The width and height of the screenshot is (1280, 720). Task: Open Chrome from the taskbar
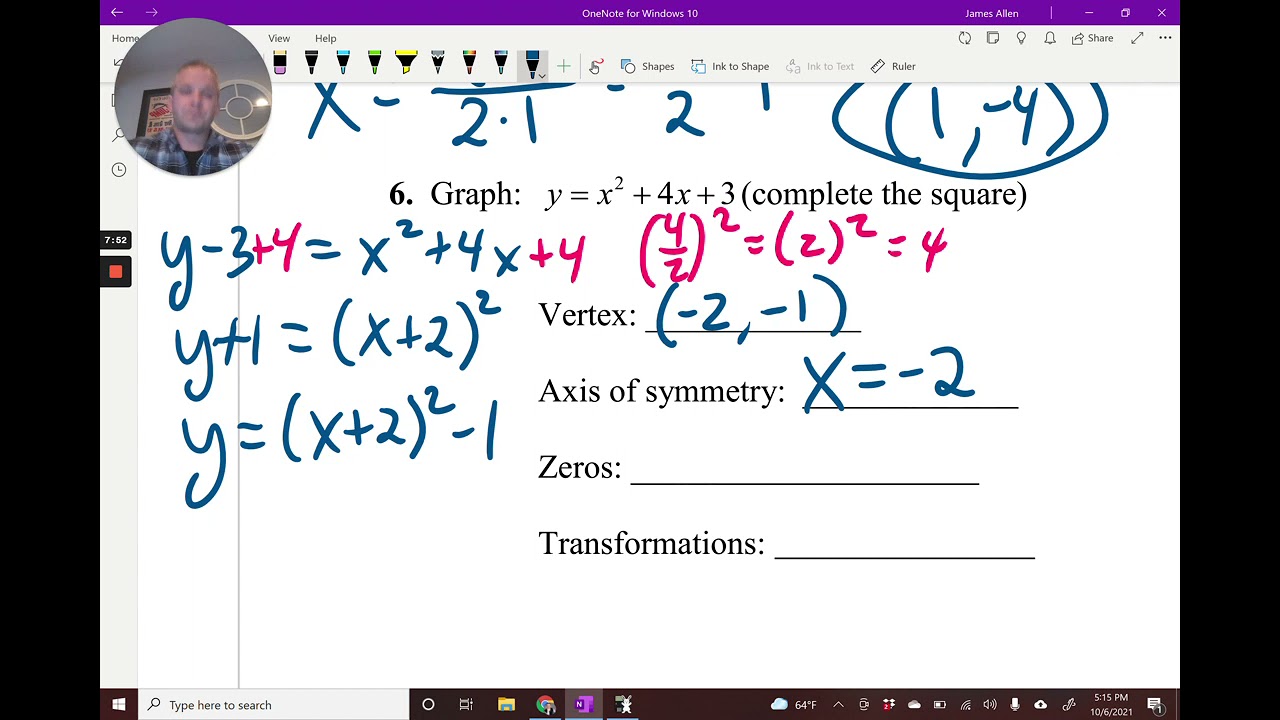[545, 705]
